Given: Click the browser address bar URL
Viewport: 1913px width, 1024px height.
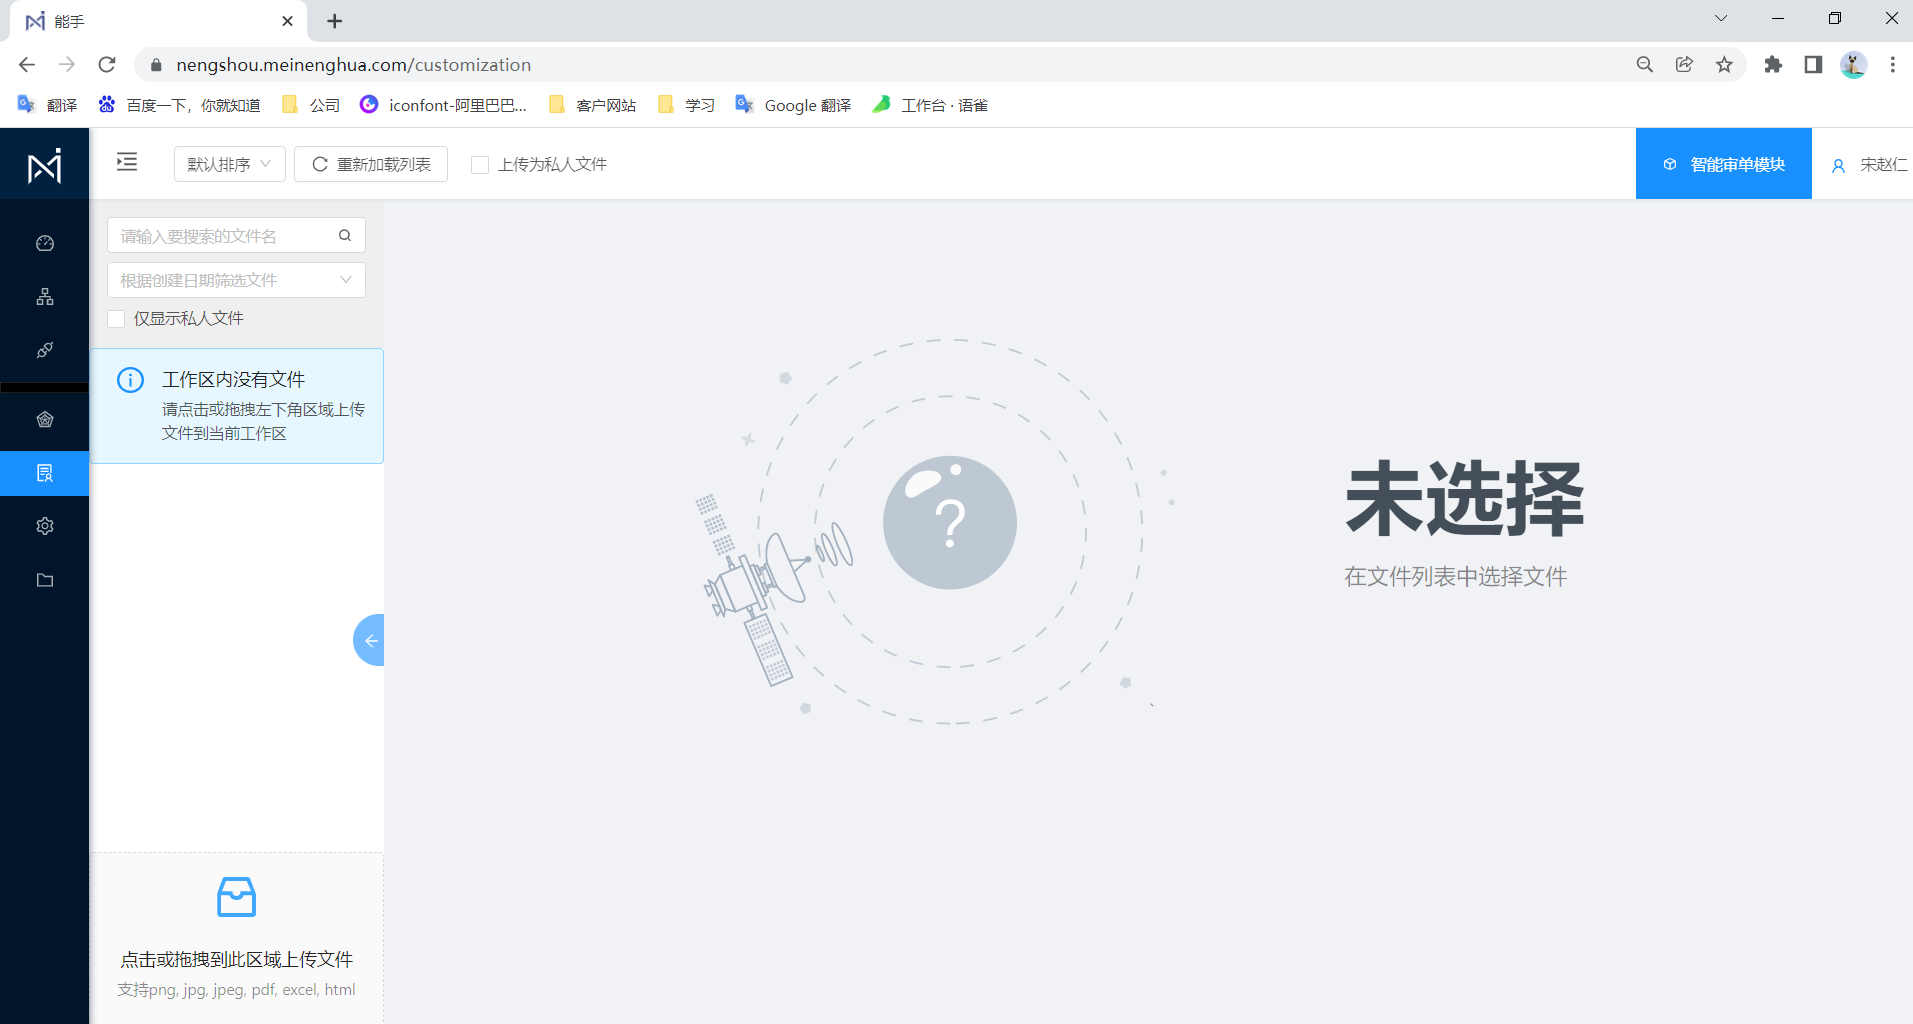Looking at the screenshot, I should click(x=353, y=65).
